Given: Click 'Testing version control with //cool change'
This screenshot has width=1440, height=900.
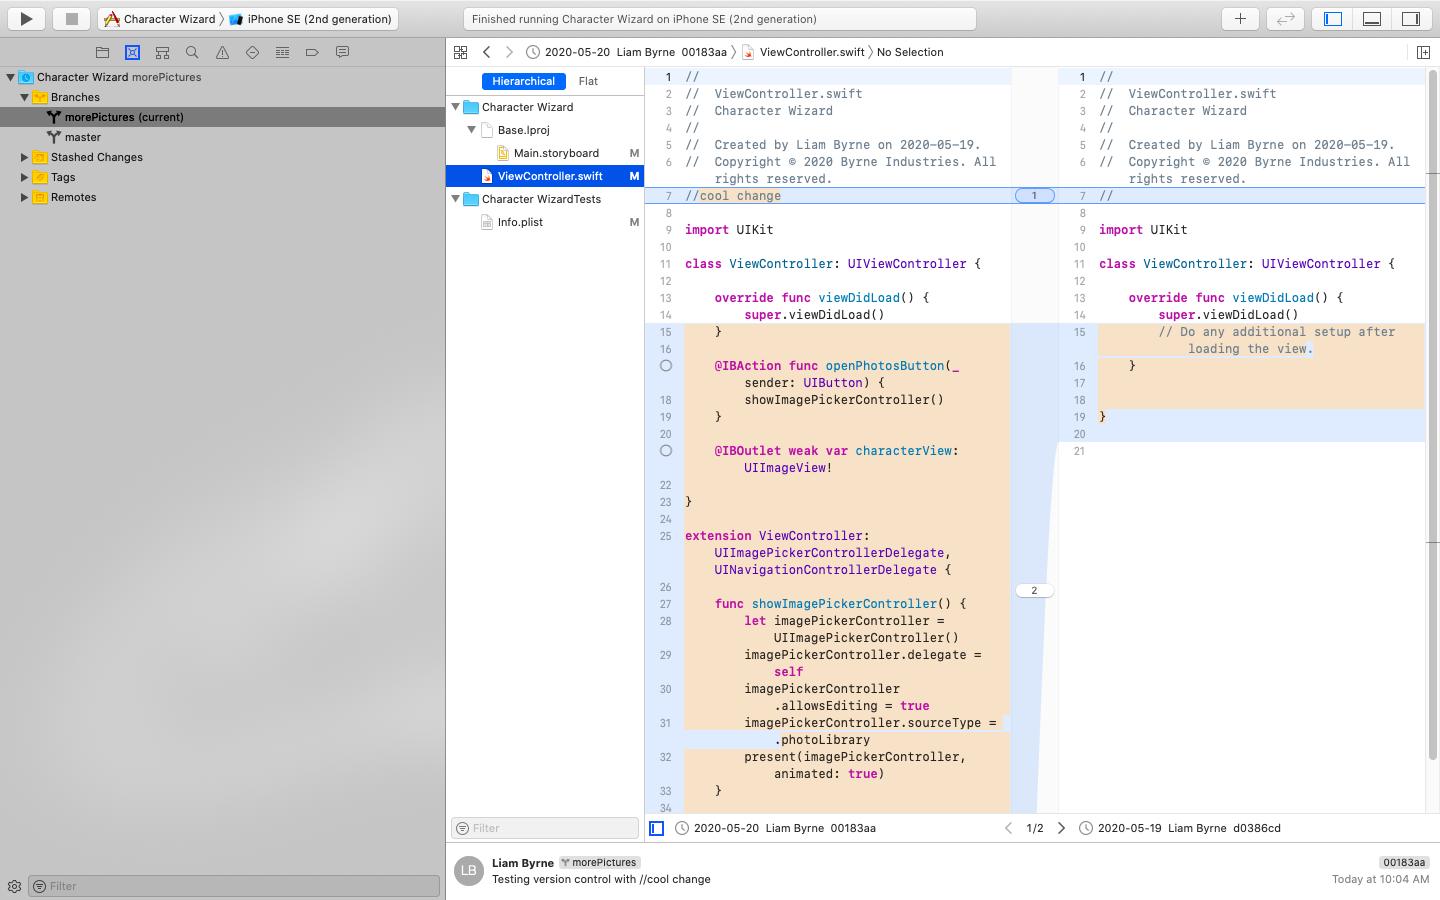Looking at the screenshot, I should (601, 879).
